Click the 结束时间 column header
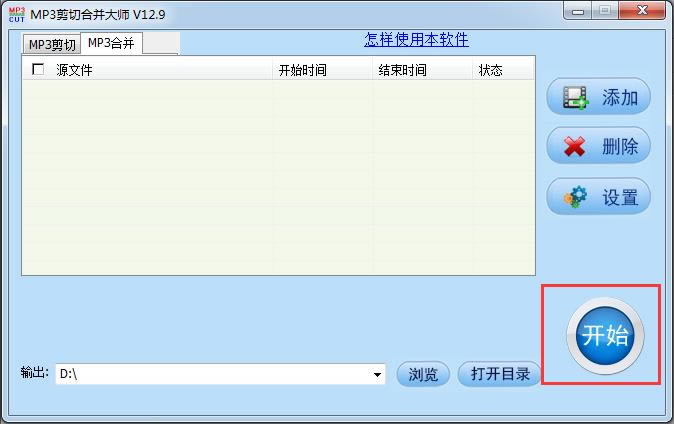 422,70
